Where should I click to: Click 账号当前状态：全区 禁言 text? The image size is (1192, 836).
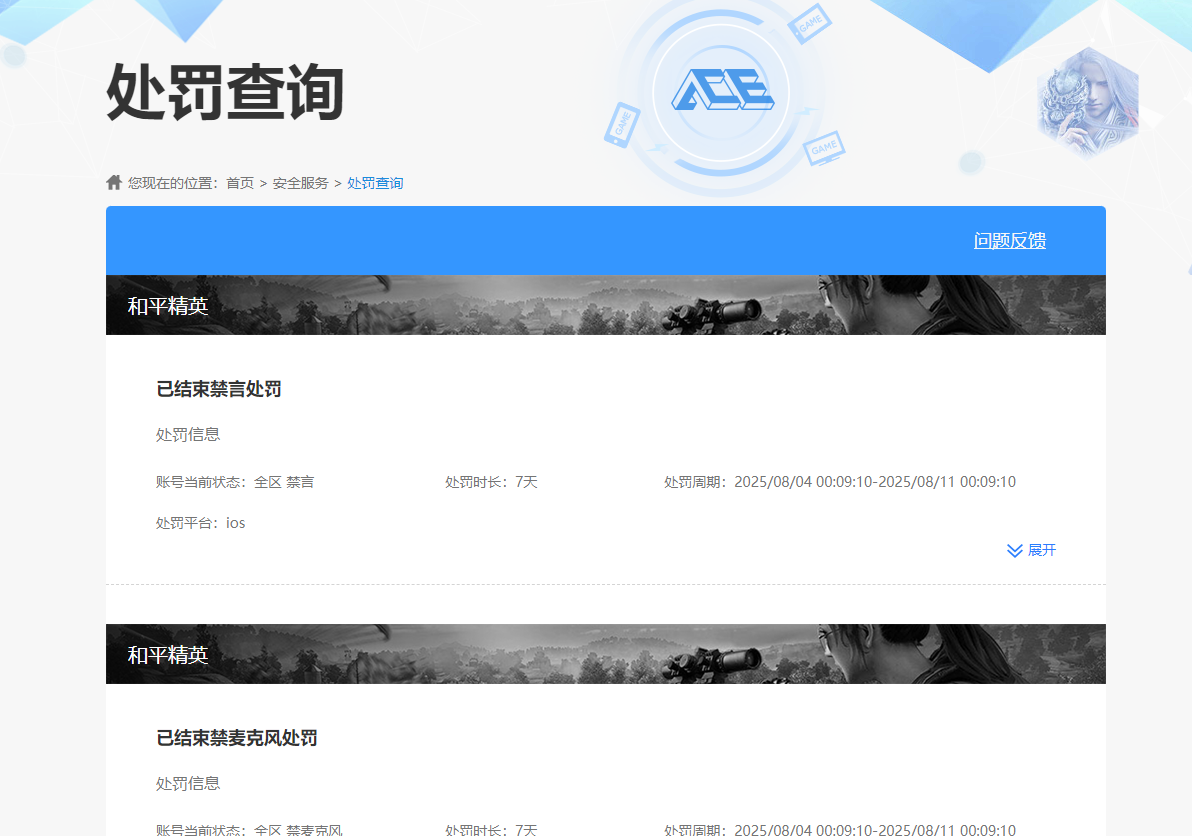[235, 482]
